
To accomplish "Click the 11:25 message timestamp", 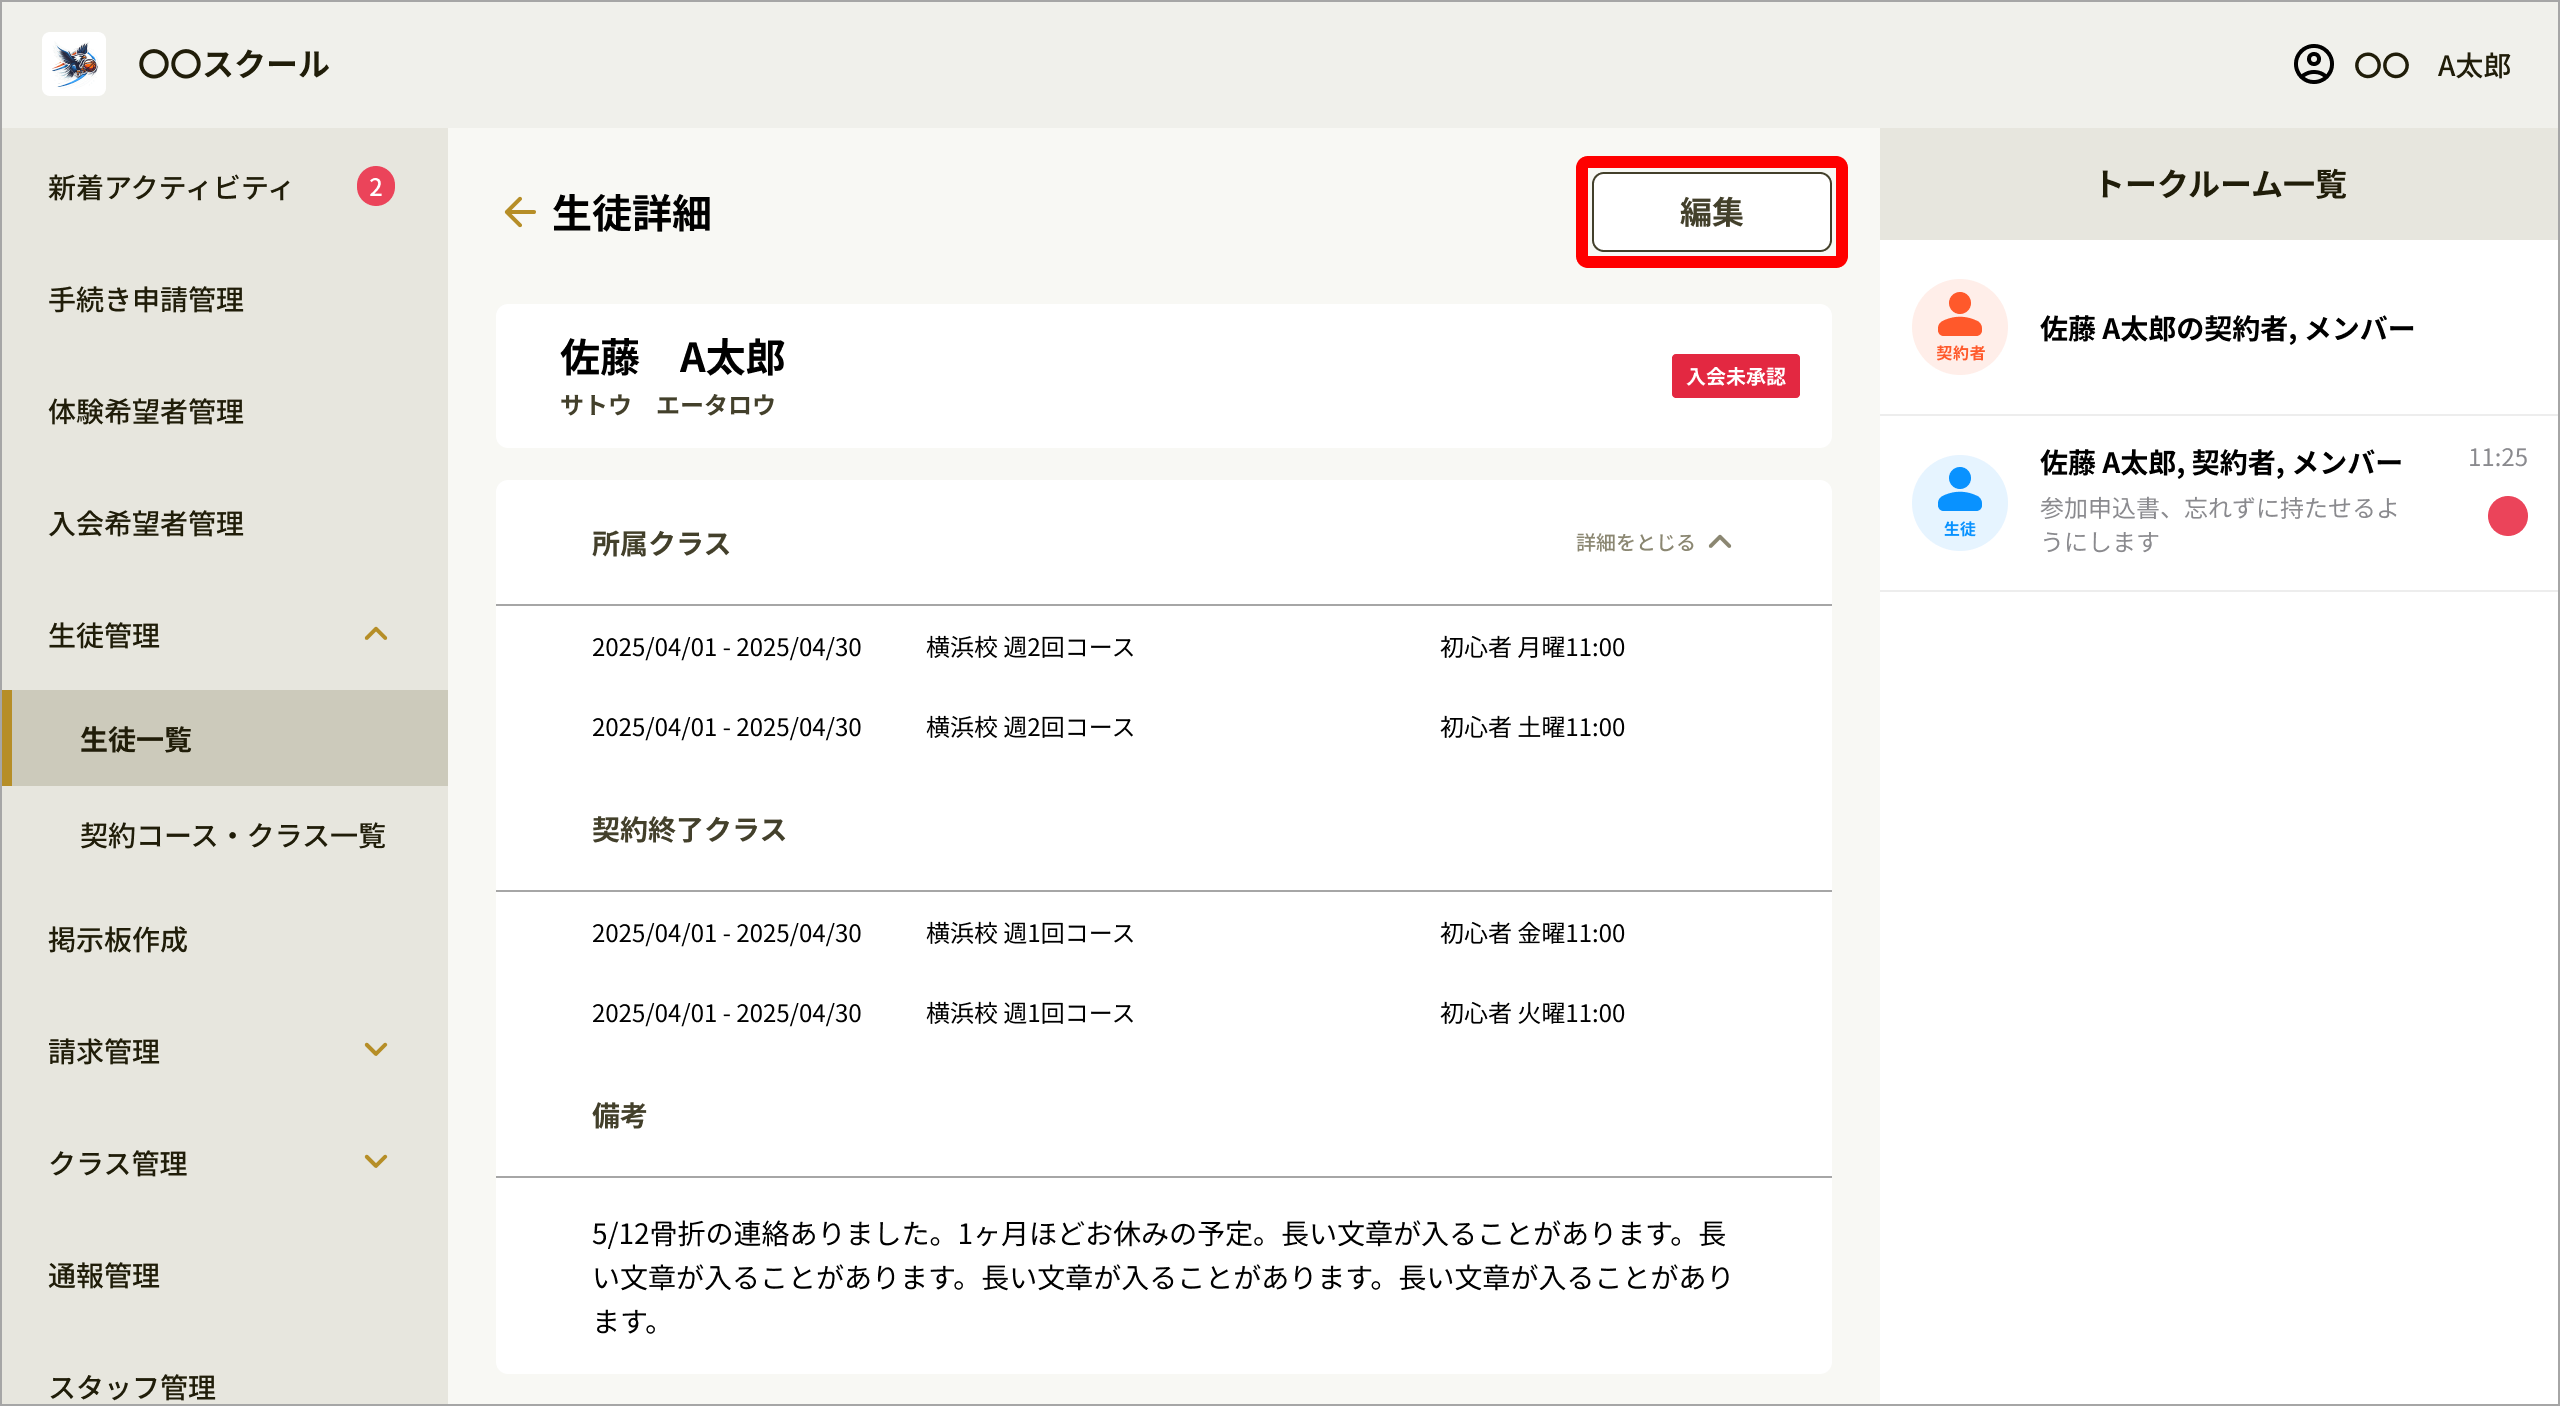I will click(2497, 458).
